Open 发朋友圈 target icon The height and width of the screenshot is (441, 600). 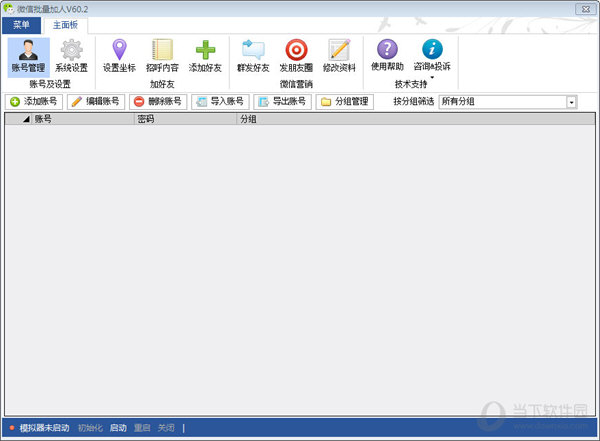point(296,55)
